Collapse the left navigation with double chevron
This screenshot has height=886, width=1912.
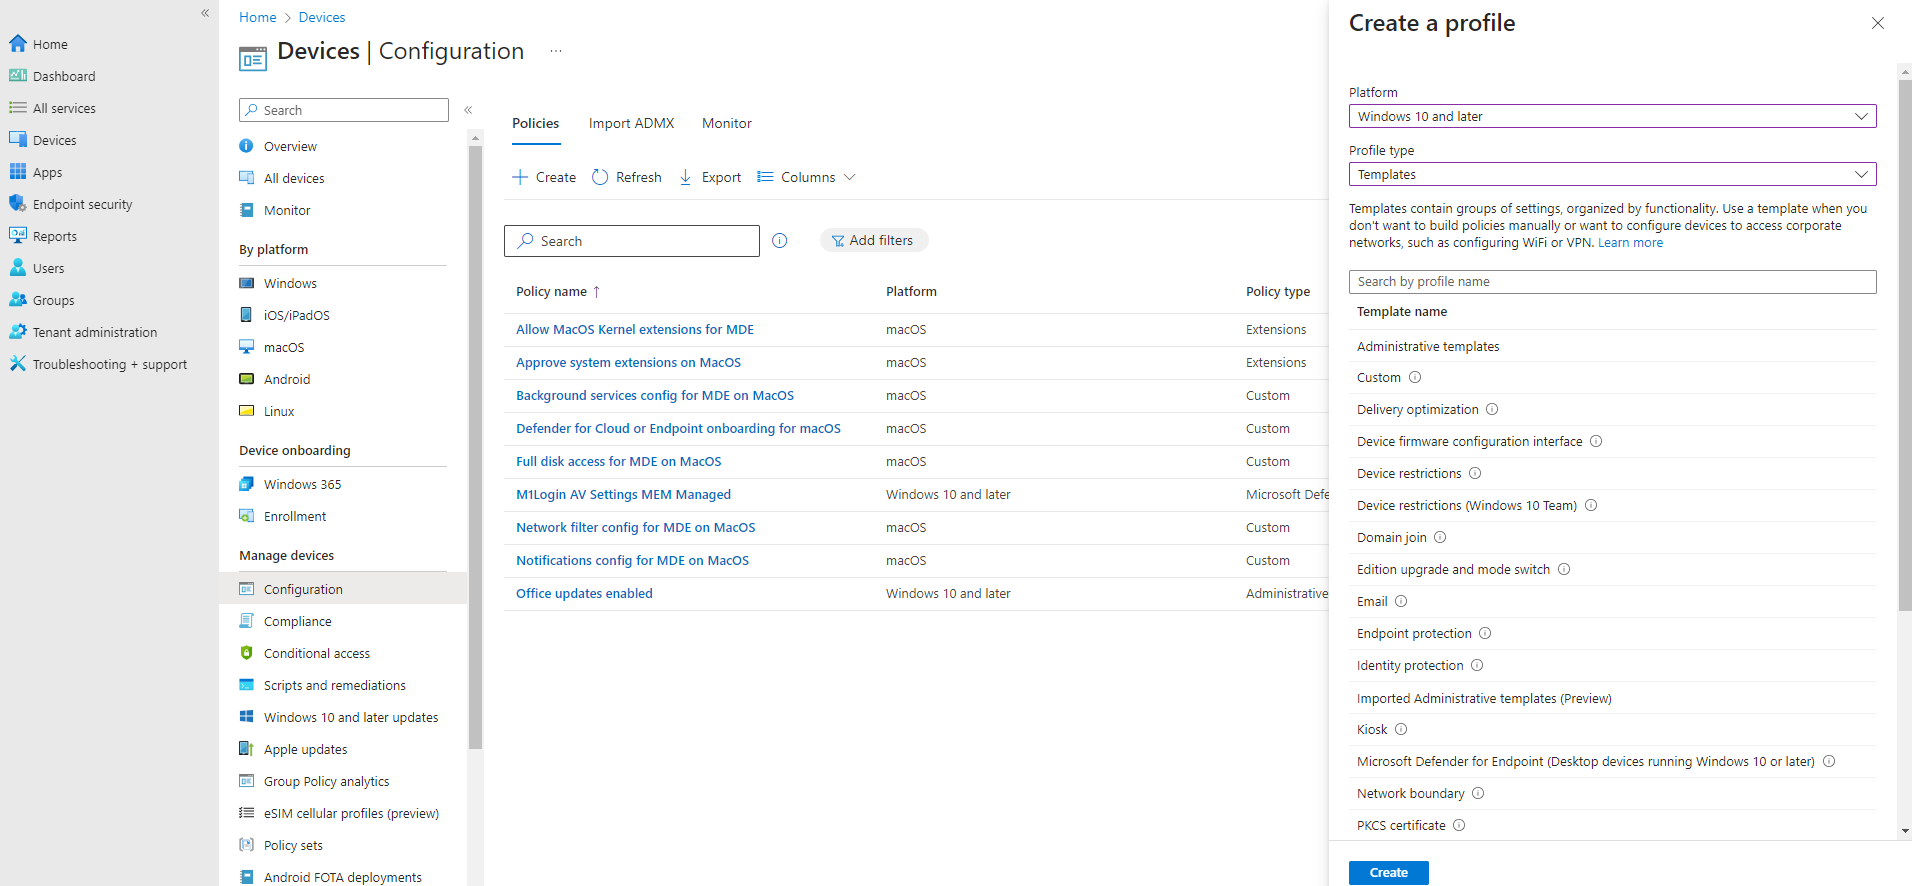[205, 13]
